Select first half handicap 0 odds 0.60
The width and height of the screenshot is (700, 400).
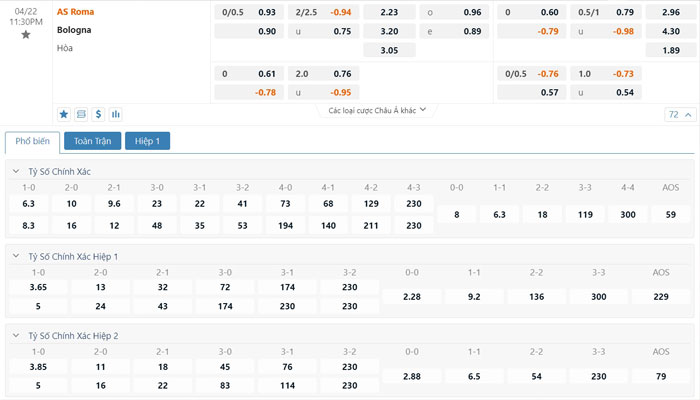(532, 12)
